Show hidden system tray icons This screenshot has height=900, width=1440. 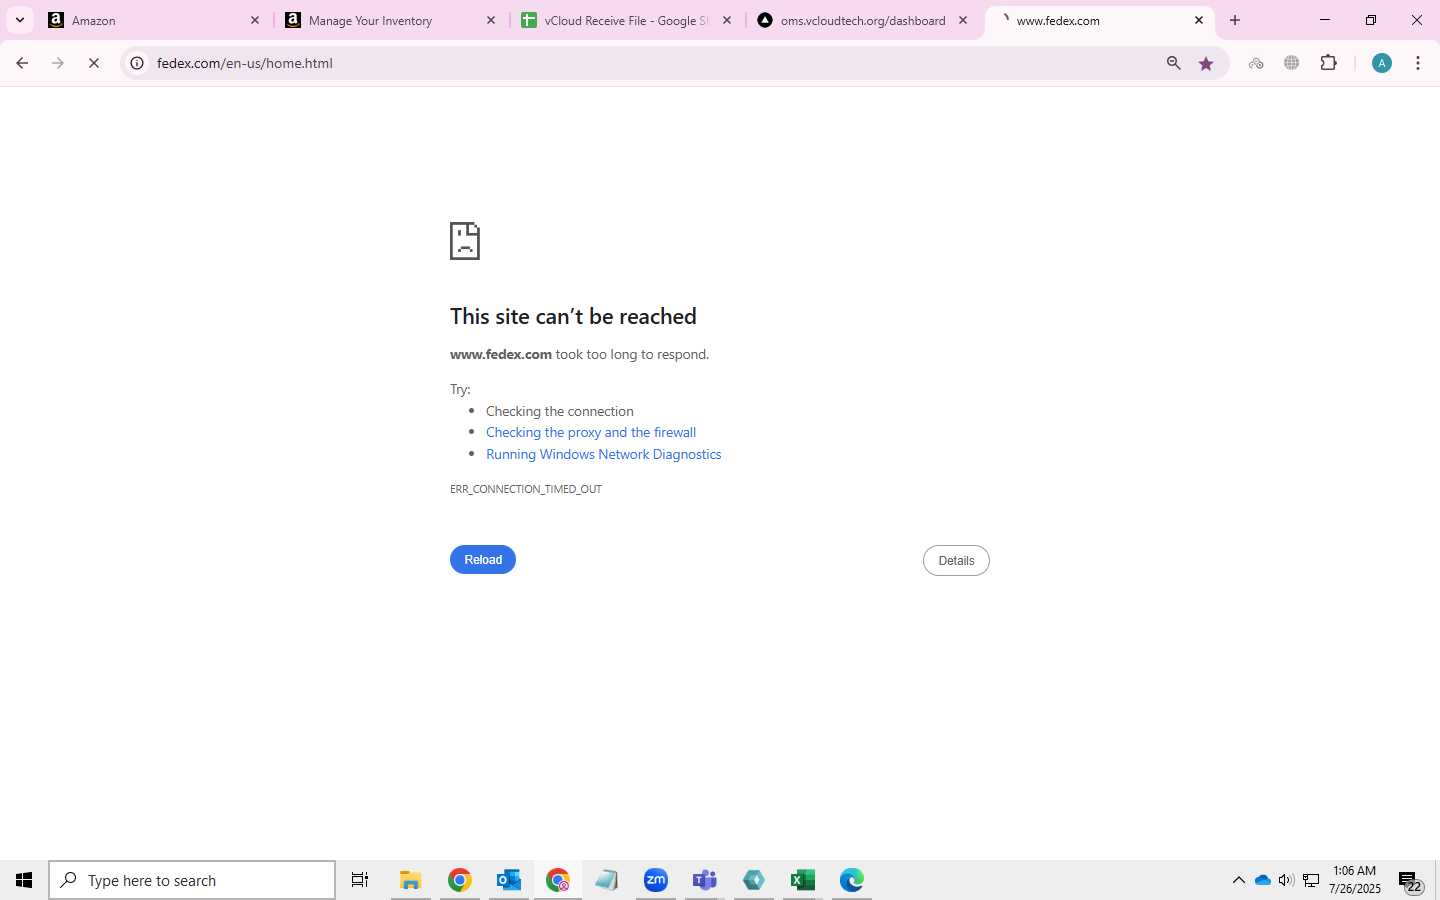click(x=1238, y=880)
